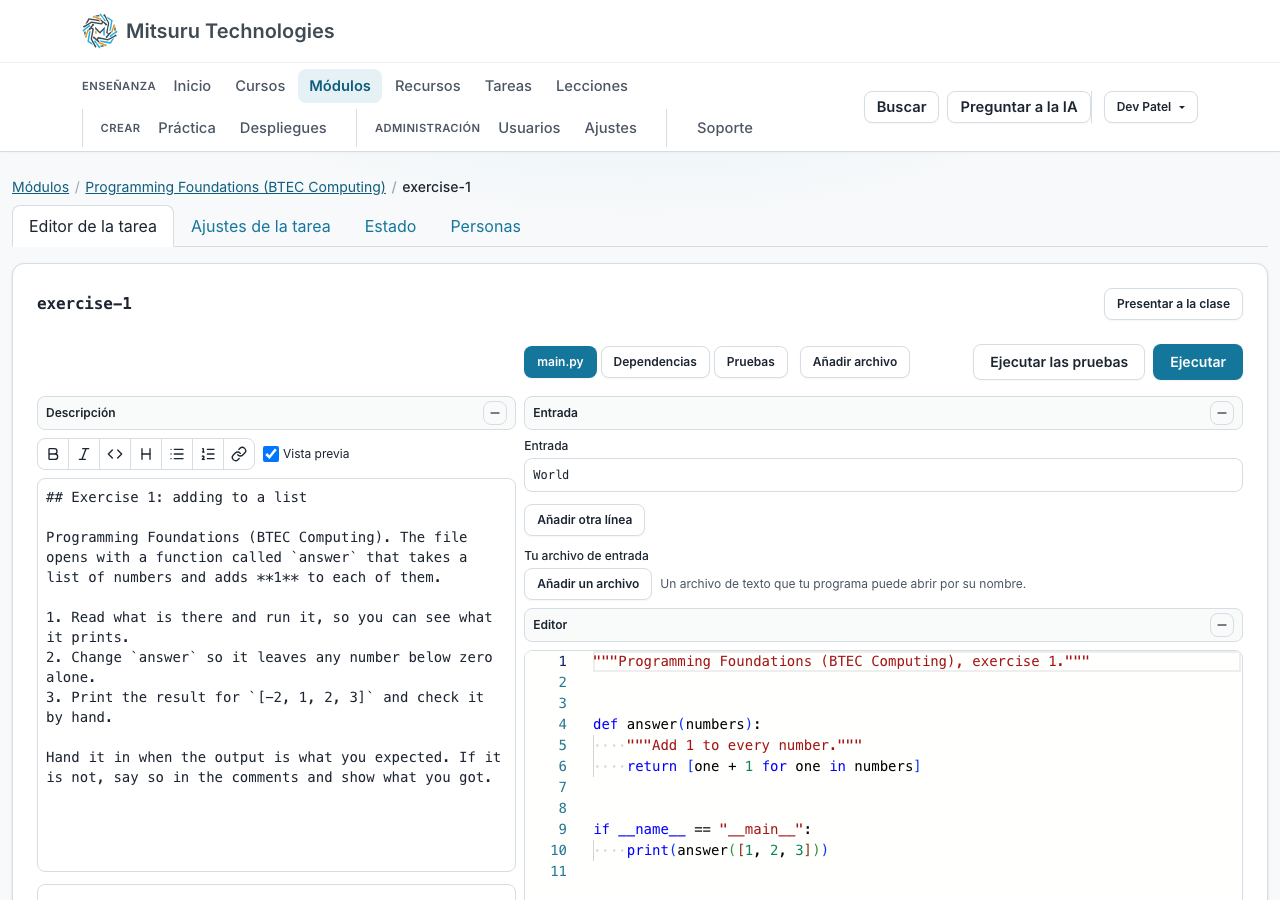Run the code with Ejecutar
Viewport: 1280px width, 900px height.
(1198, 362)
